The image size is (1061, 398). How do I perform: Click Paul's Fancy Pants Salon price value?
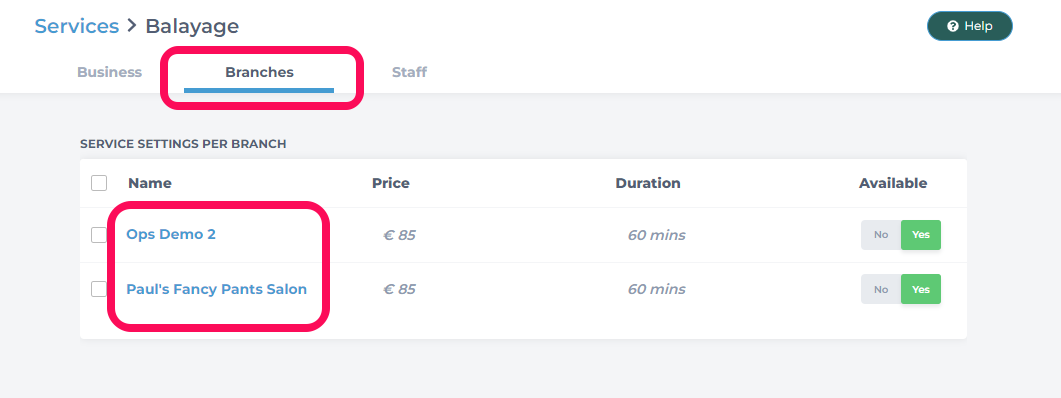coord(399,289)
